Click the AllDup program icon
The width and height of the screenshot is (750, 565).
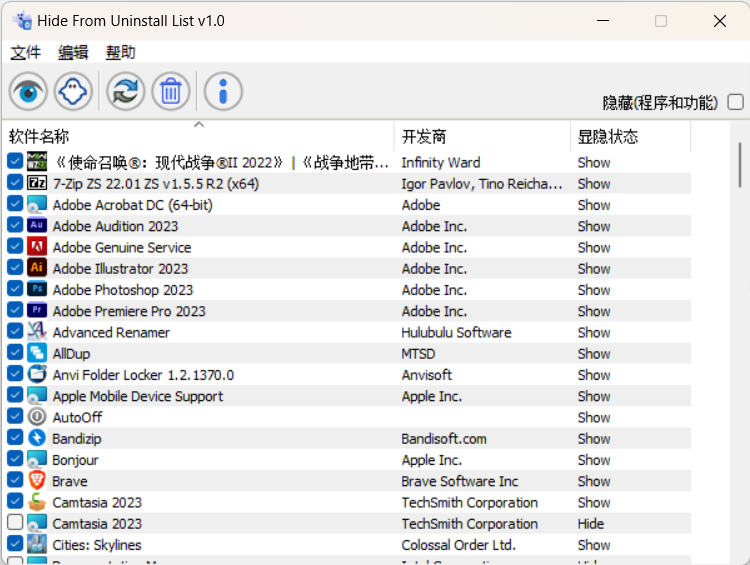pos(37,353)
